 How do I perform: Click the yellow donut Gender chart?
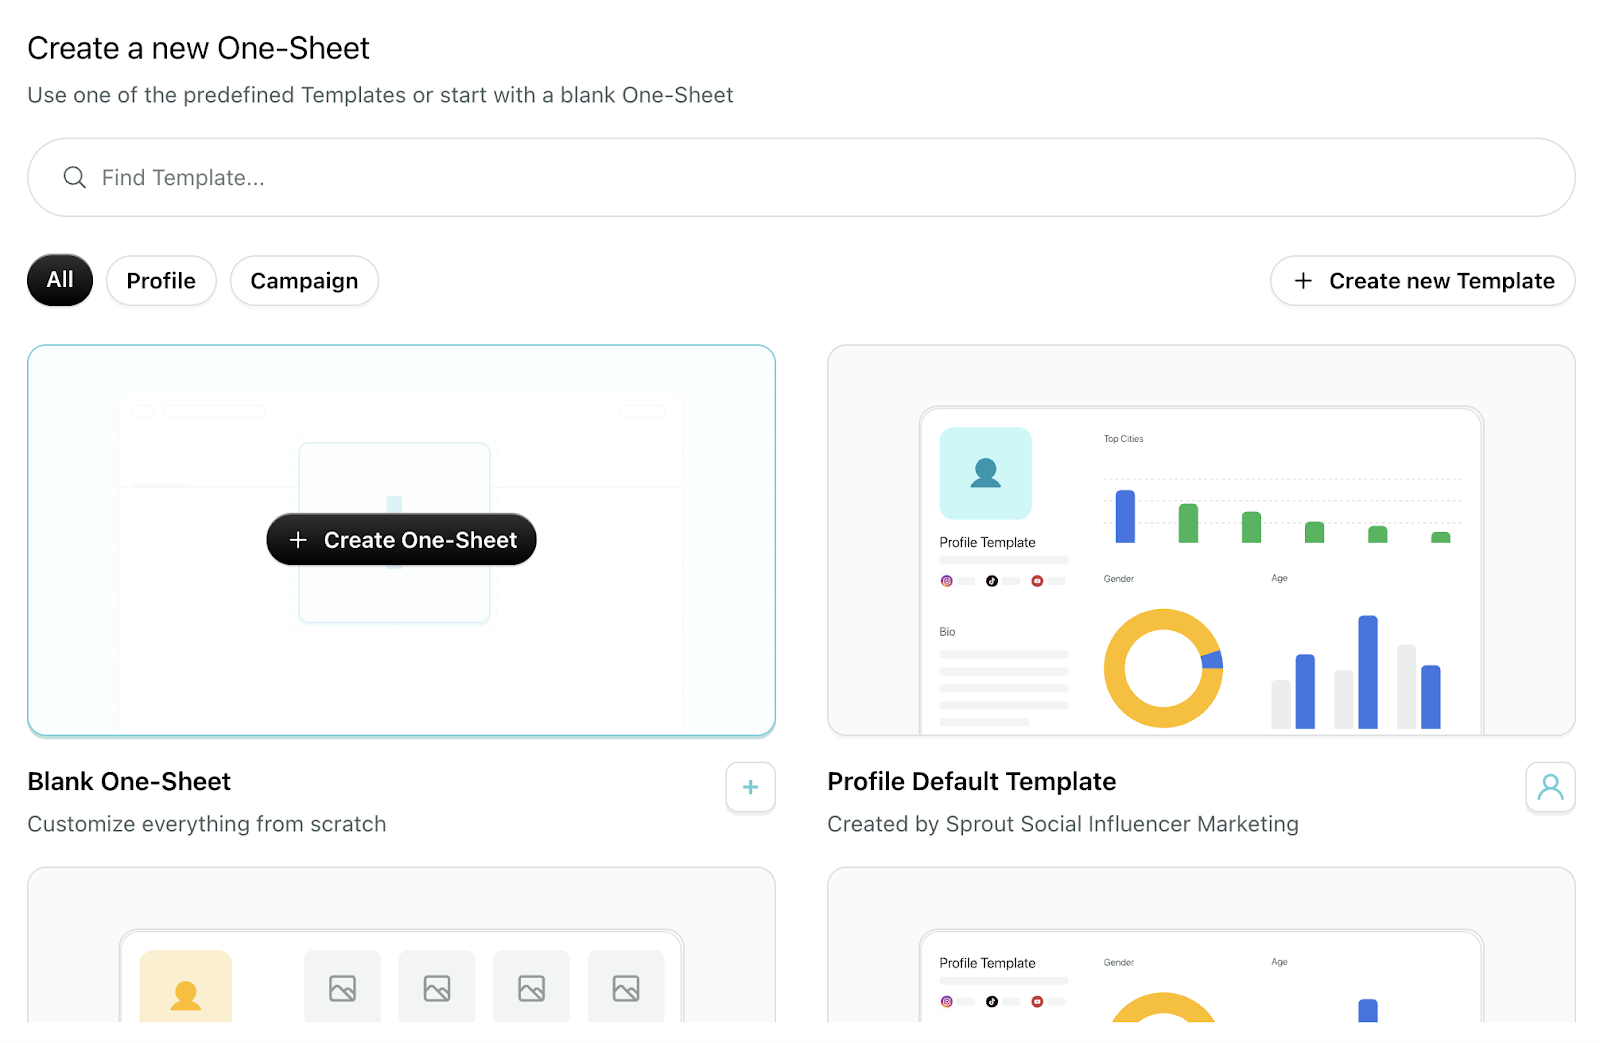click(1162, 668)
